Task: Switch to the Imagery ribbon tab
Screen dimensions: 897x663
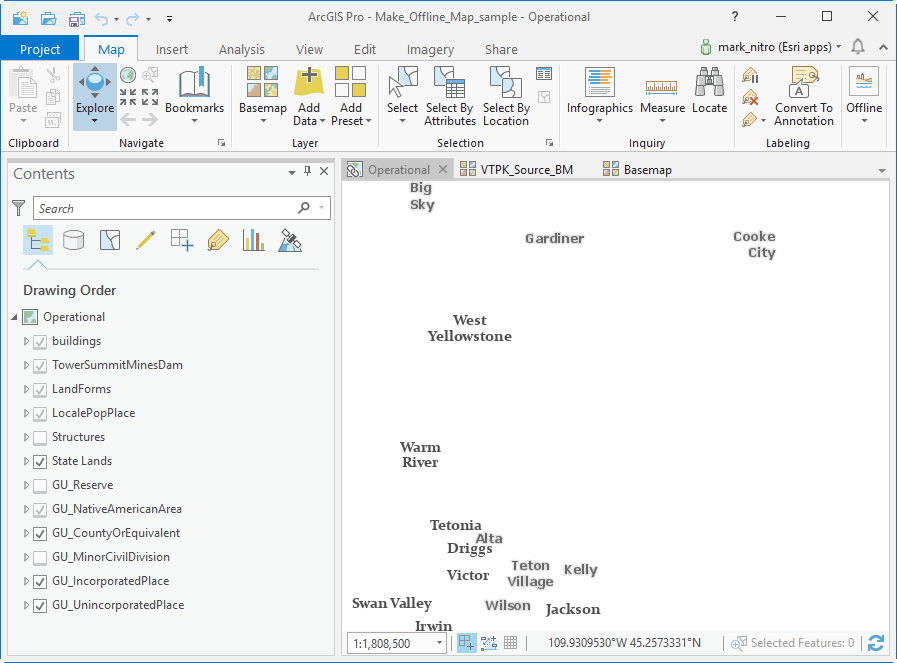Action: [x=430, y=49]
